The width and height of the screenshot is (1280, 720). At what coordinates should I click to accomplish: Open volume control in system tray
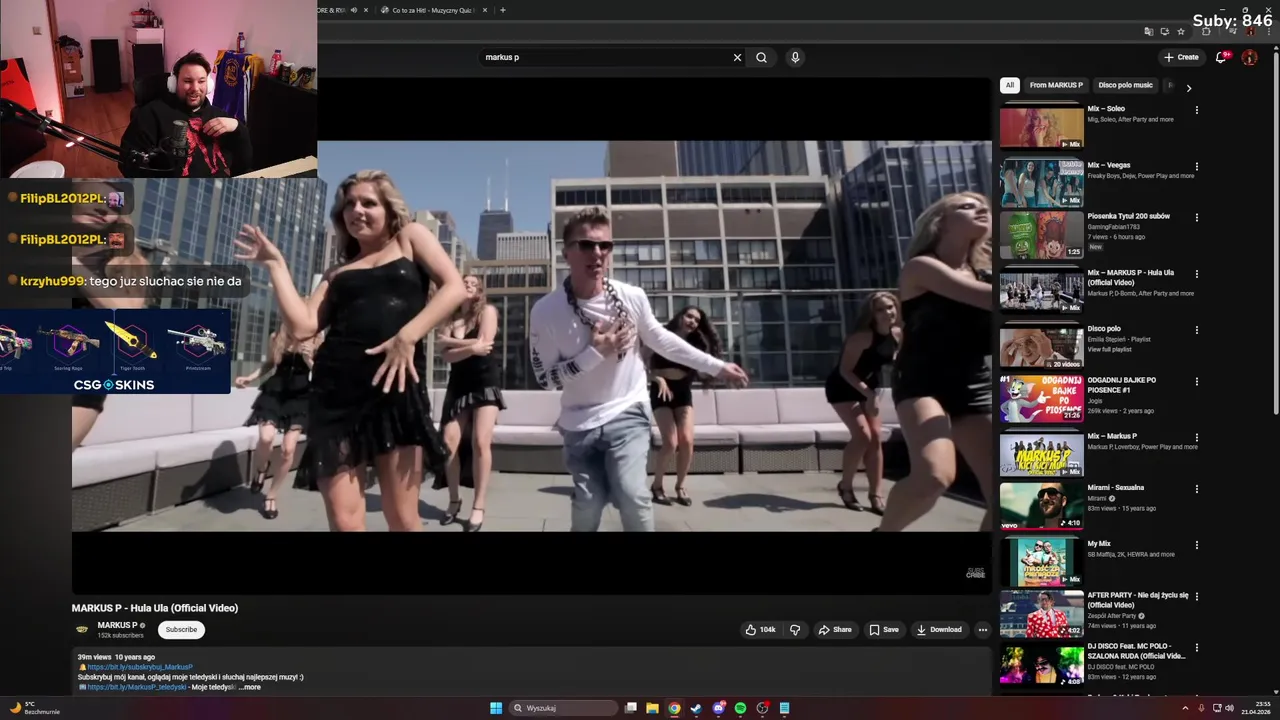(1229, 708)
